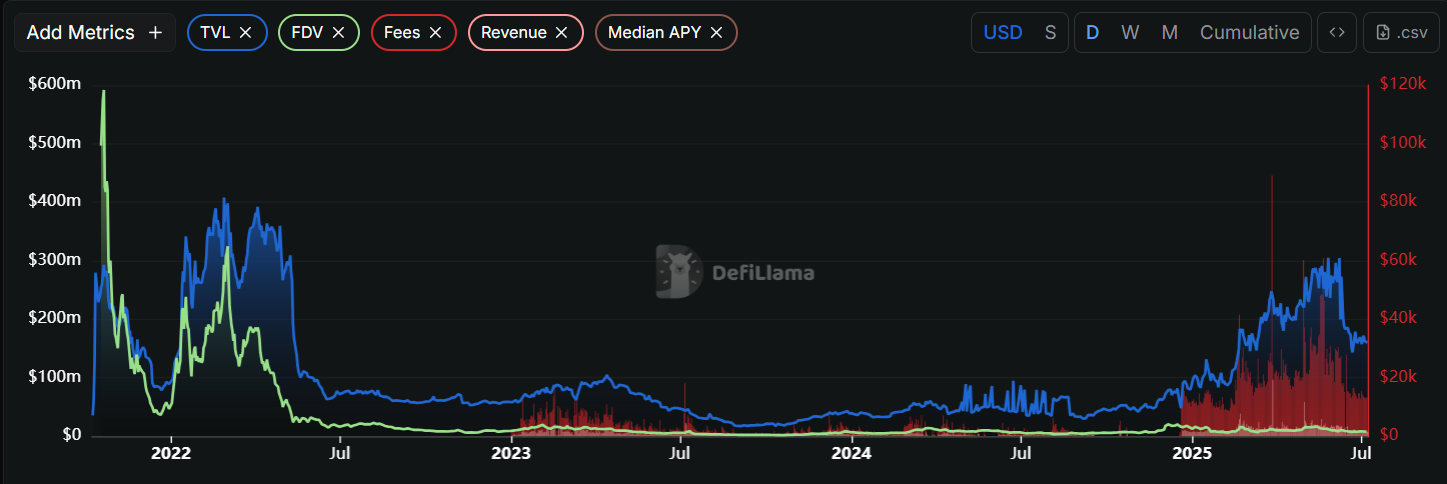Viewport: 1447px width, 484px height.
Task: Remove the Revenue metric via its X icon
Action: click(561, 33)
